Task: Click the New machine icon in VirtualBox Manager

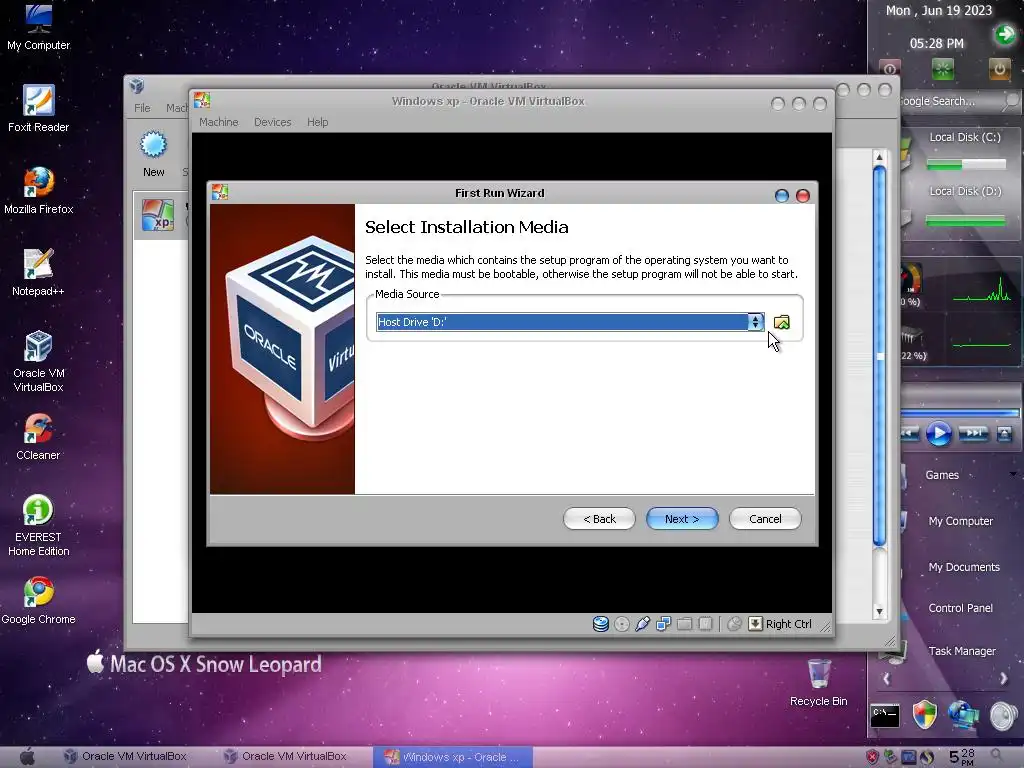Action: 153,145
